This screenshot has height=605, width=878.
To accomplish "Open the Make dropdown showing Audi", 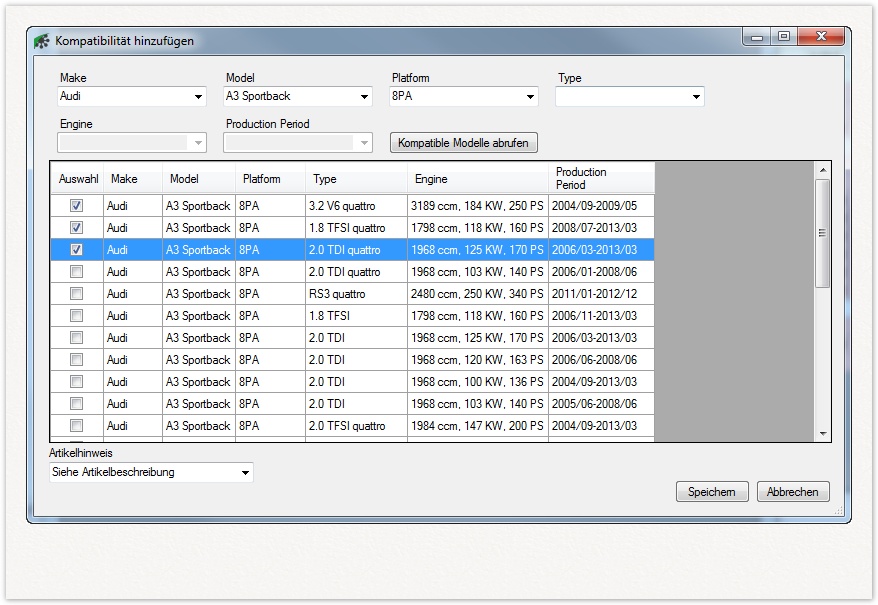I will point(198,97).
